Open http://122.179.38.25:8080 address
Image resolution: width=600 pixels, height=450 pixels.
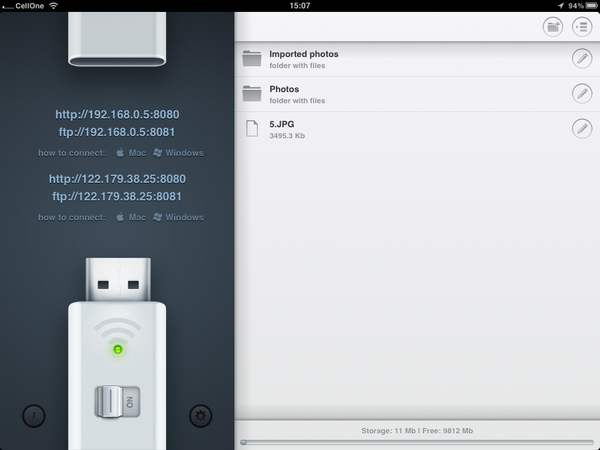coord(117,179)
